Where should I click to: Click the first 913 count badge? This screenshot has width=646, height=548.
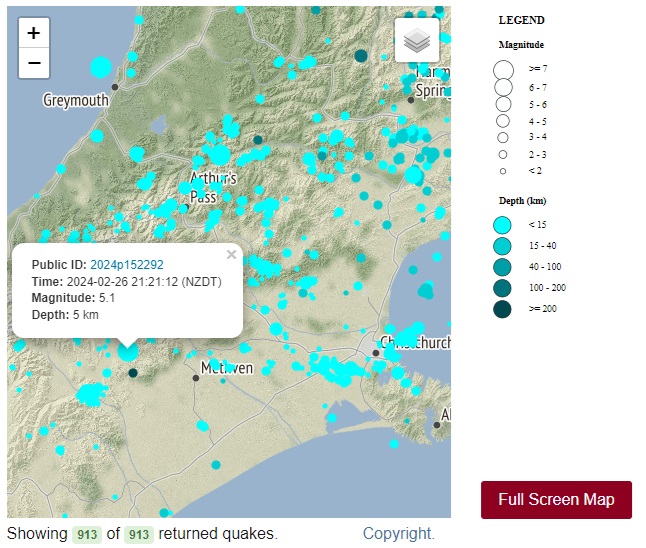coord(87,534)
